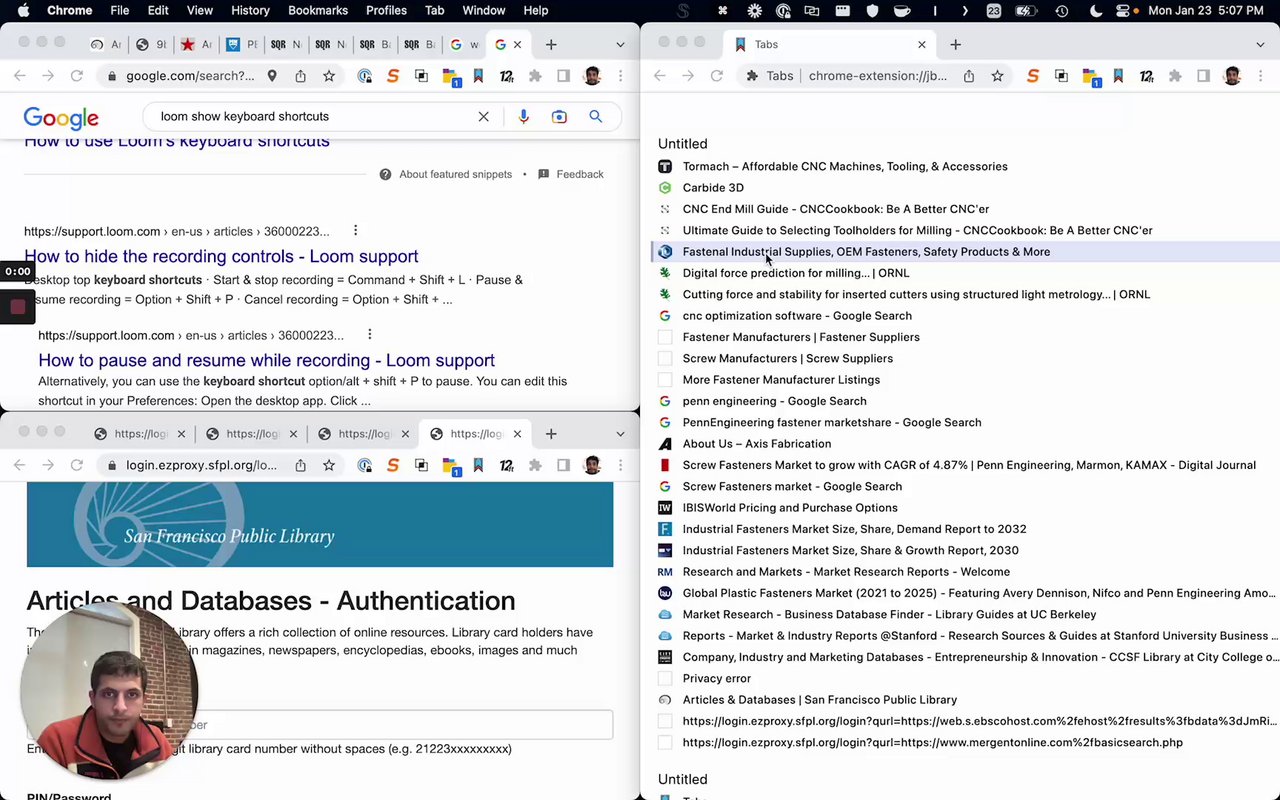Share the Tabs extension page via share icon

click(969, 76)
